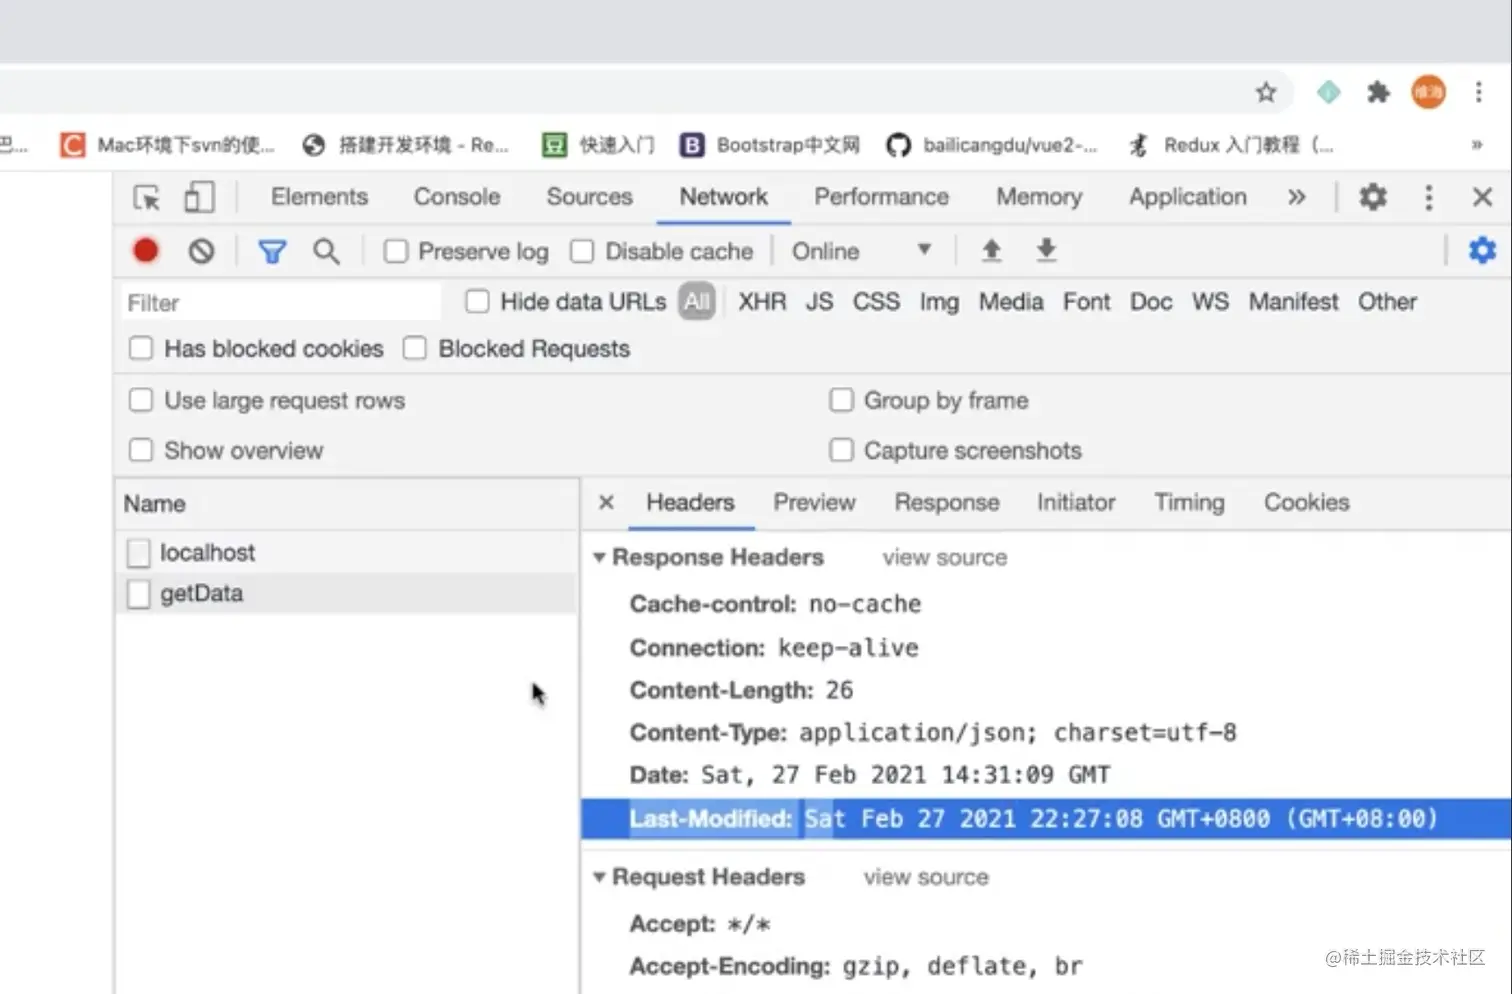Open network settings blue gear

pos(1482,250)
